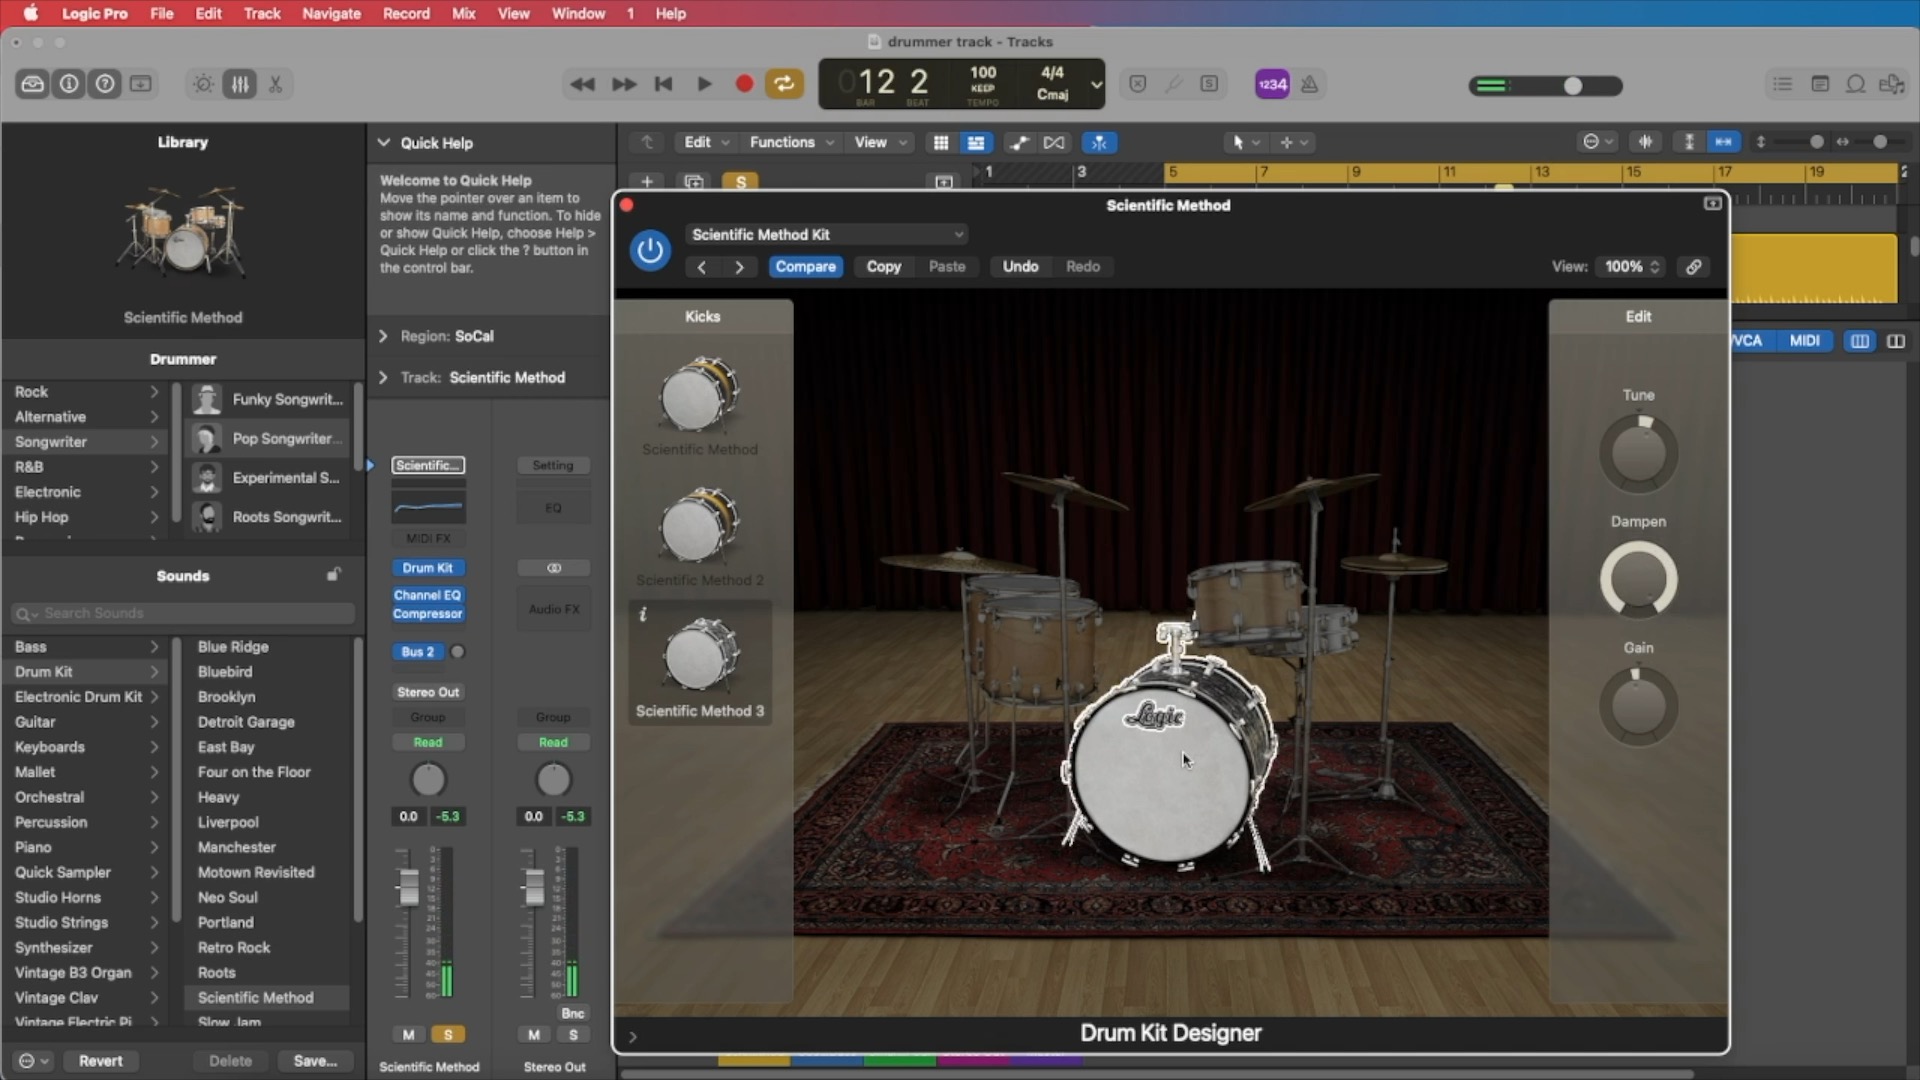Click the Gain knob
Image resolution: width=1920 pixels, height=1080 pixels.
pyautogui.click(x=1638, y=707)
